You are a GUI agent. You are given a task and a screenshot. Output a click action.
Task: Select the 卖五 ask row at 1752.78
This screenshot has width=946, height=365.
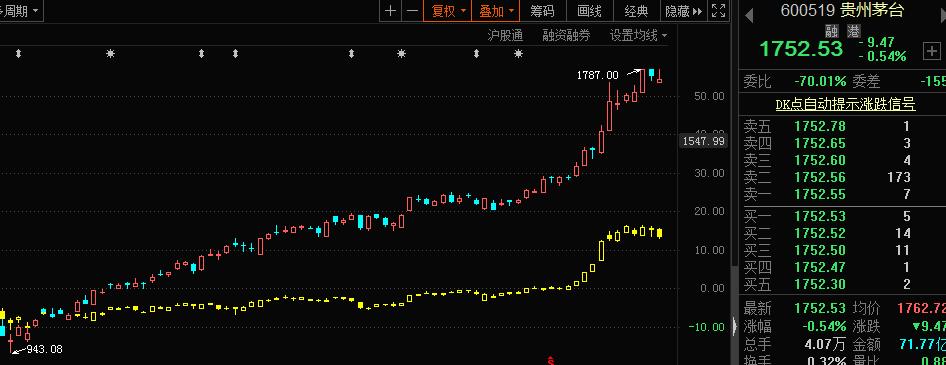click(841, 127)
